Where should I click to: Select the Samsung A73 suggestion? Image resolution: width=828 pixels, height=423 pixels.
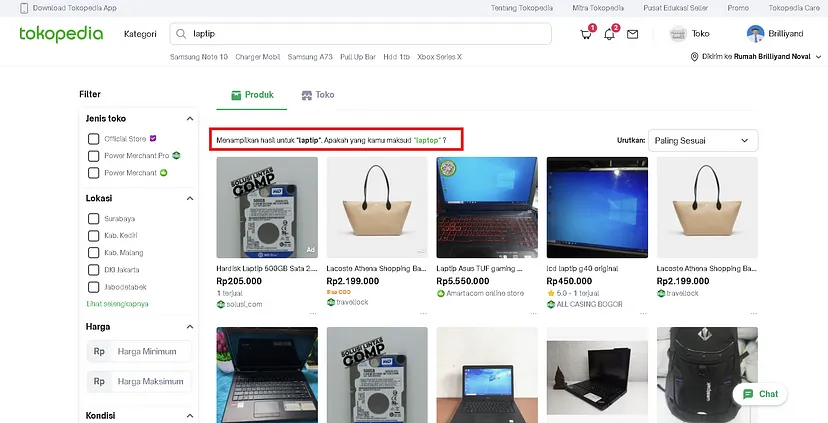pos(310,57)
